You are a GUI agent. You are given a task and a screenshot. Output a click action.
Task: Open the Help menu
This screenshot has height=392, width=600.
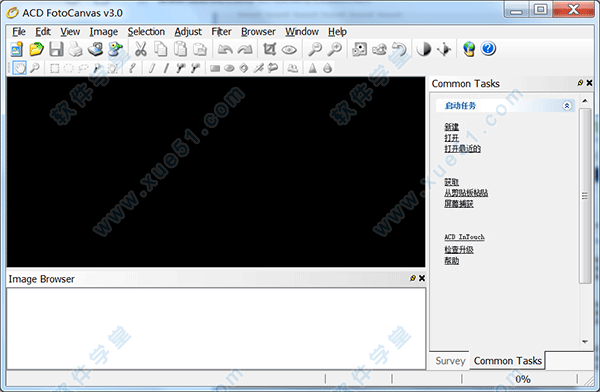click(337, 32)
